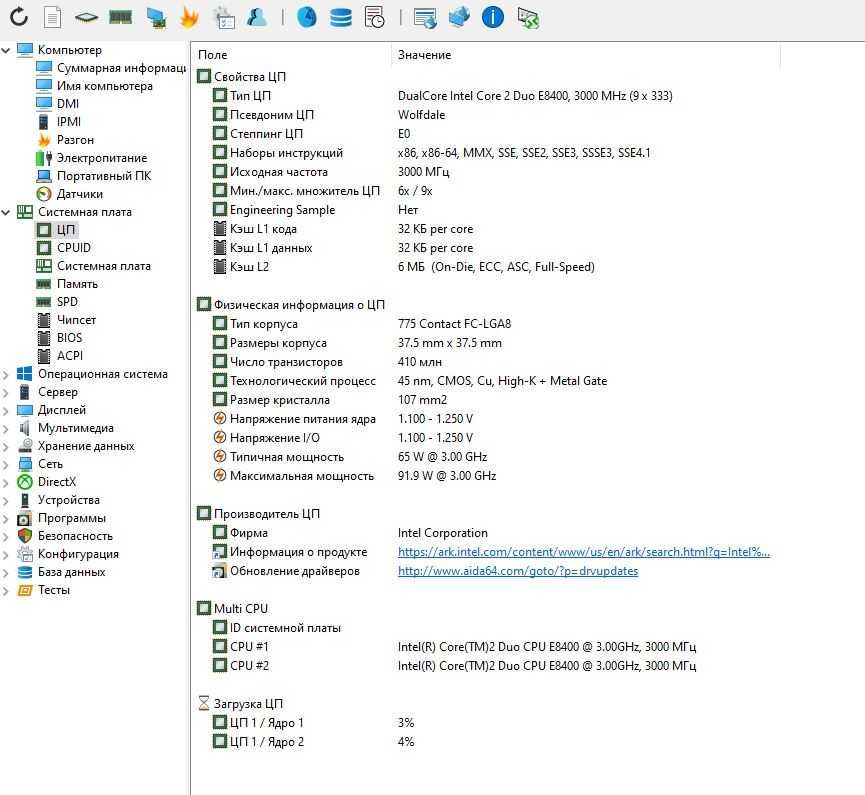Expand Операционная система node chevron
The width and height of the screenshot is (865, 795).
[6, 375]
